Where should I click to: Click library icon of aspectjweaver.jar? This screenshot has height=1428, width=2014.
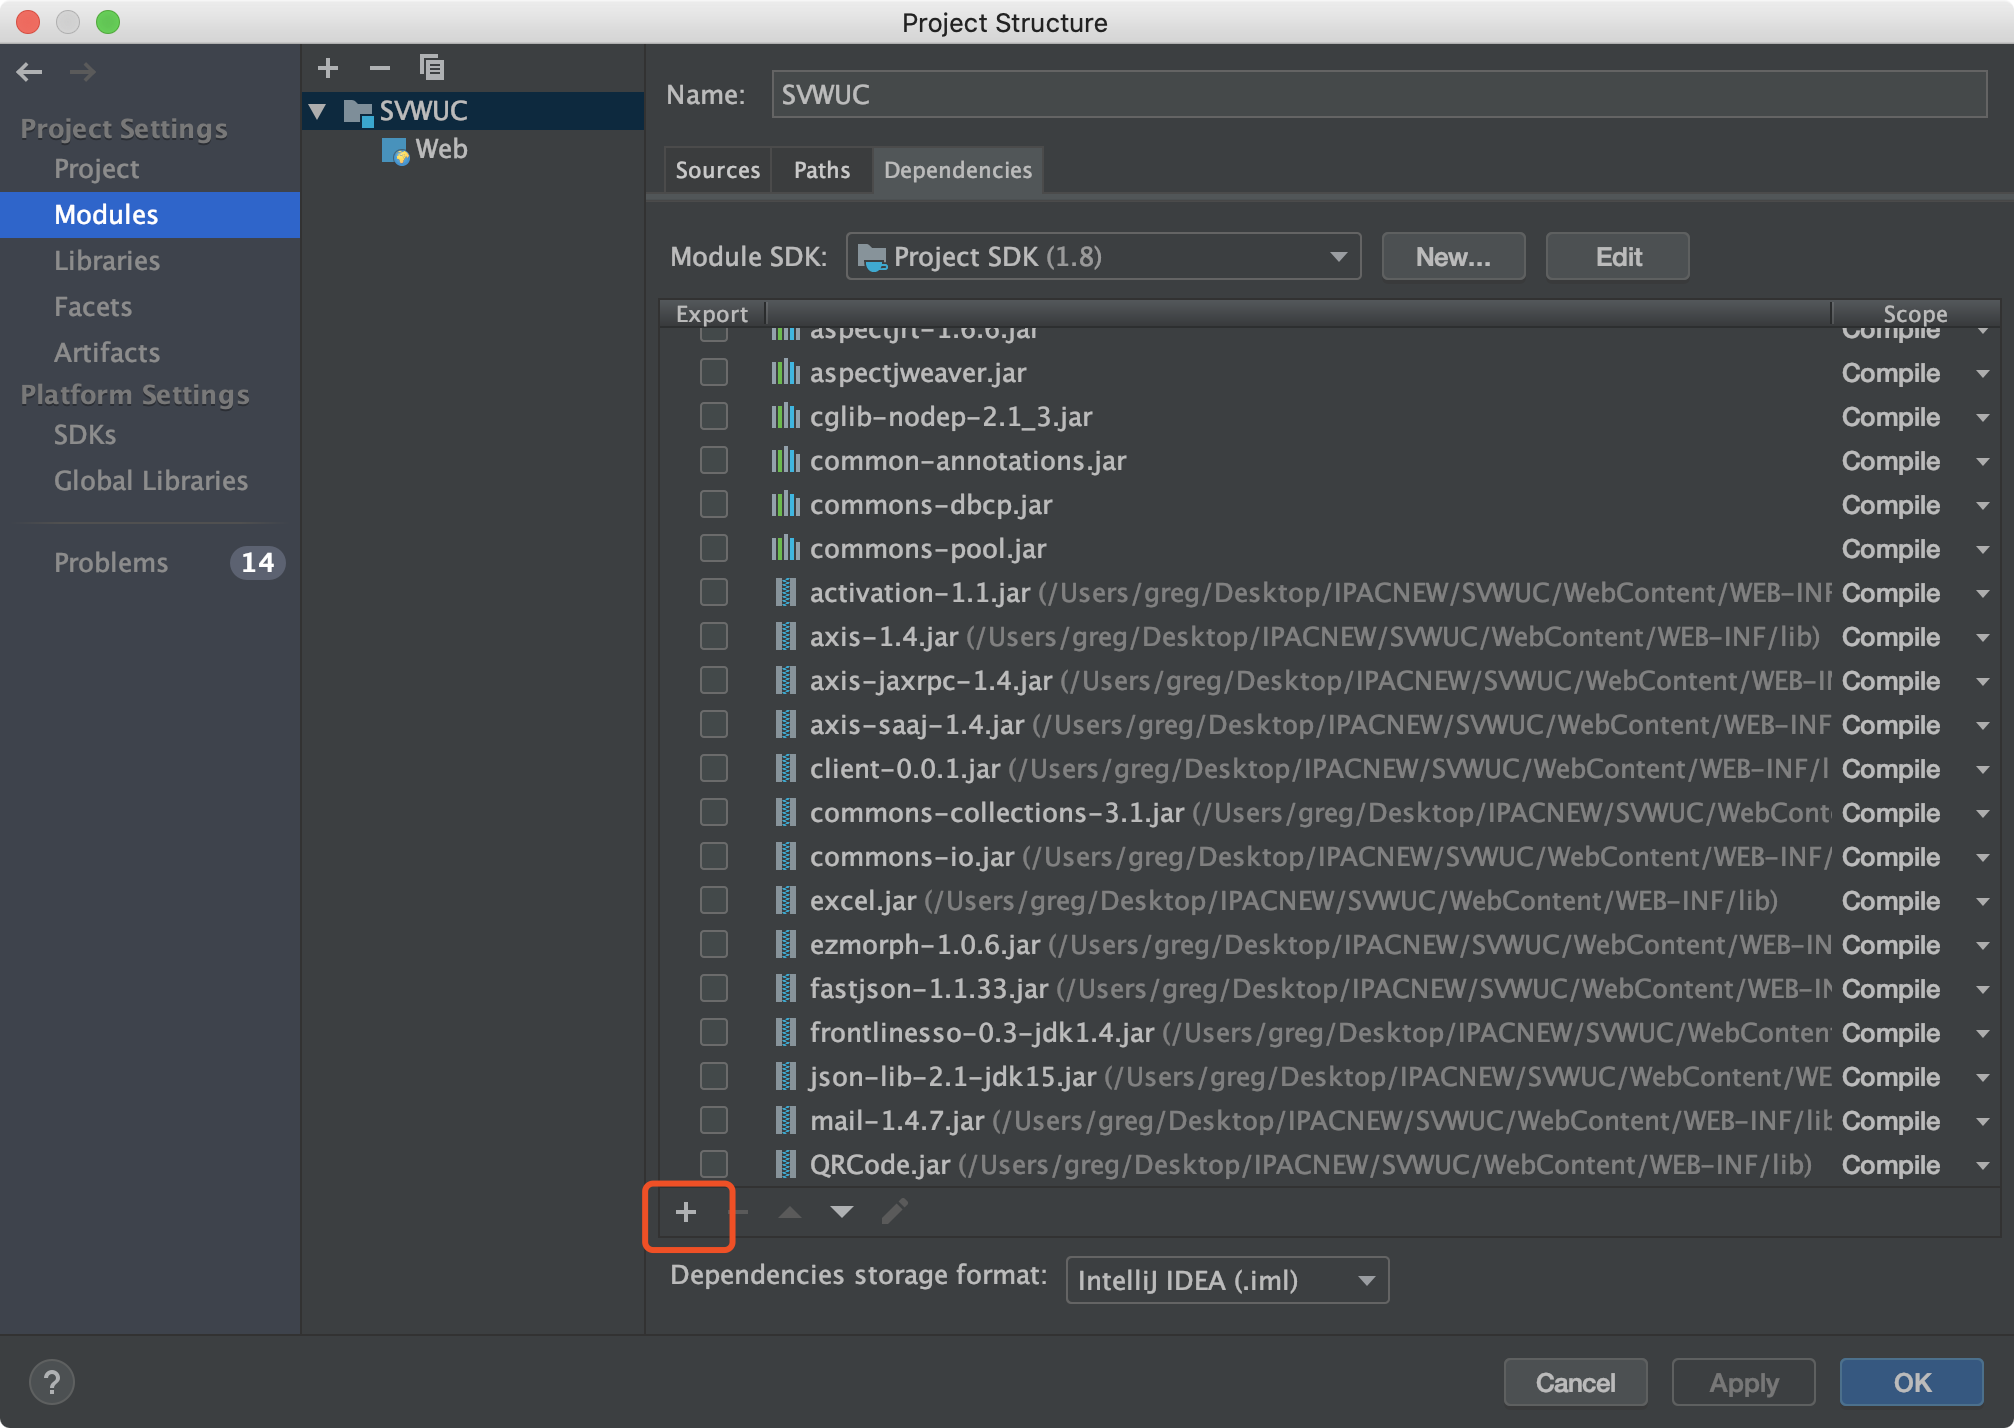(x=786, y=373)
